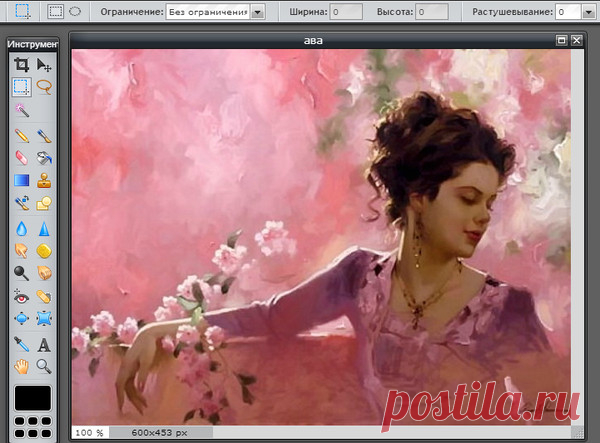Select the Lasso tool
The height and width of the screenshot is (443, 600).
(44, 87)
